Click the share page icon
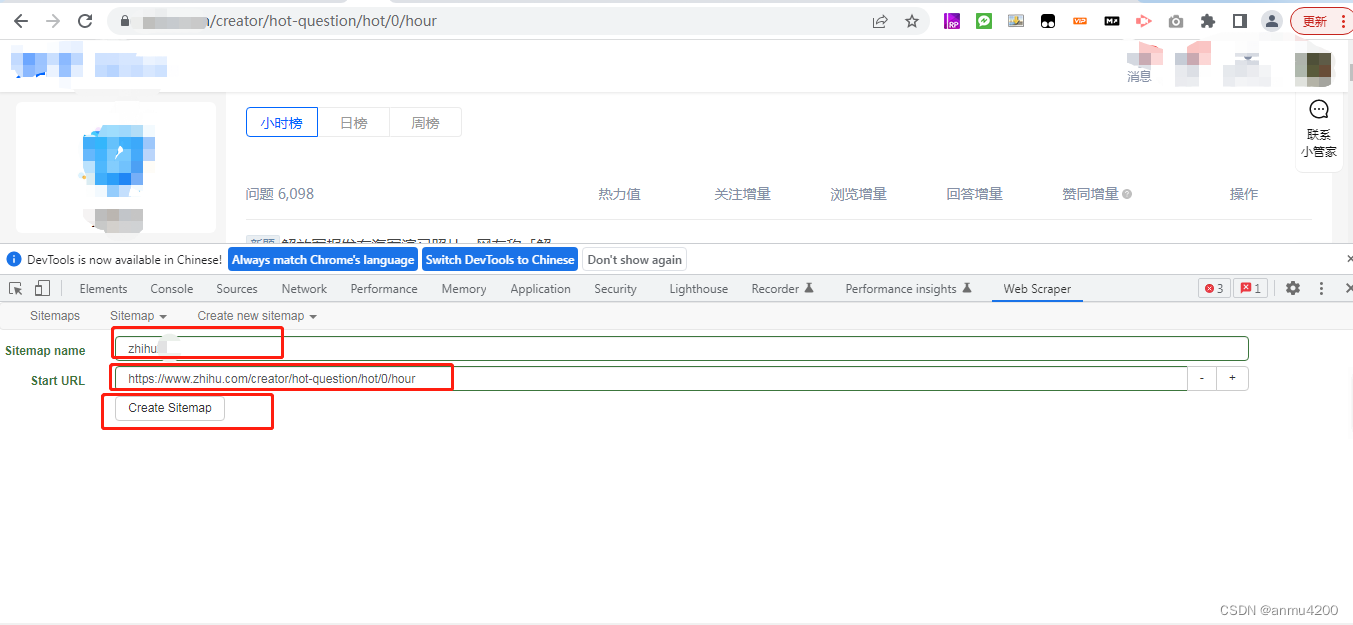The image size is (1353, 625). 880,21
